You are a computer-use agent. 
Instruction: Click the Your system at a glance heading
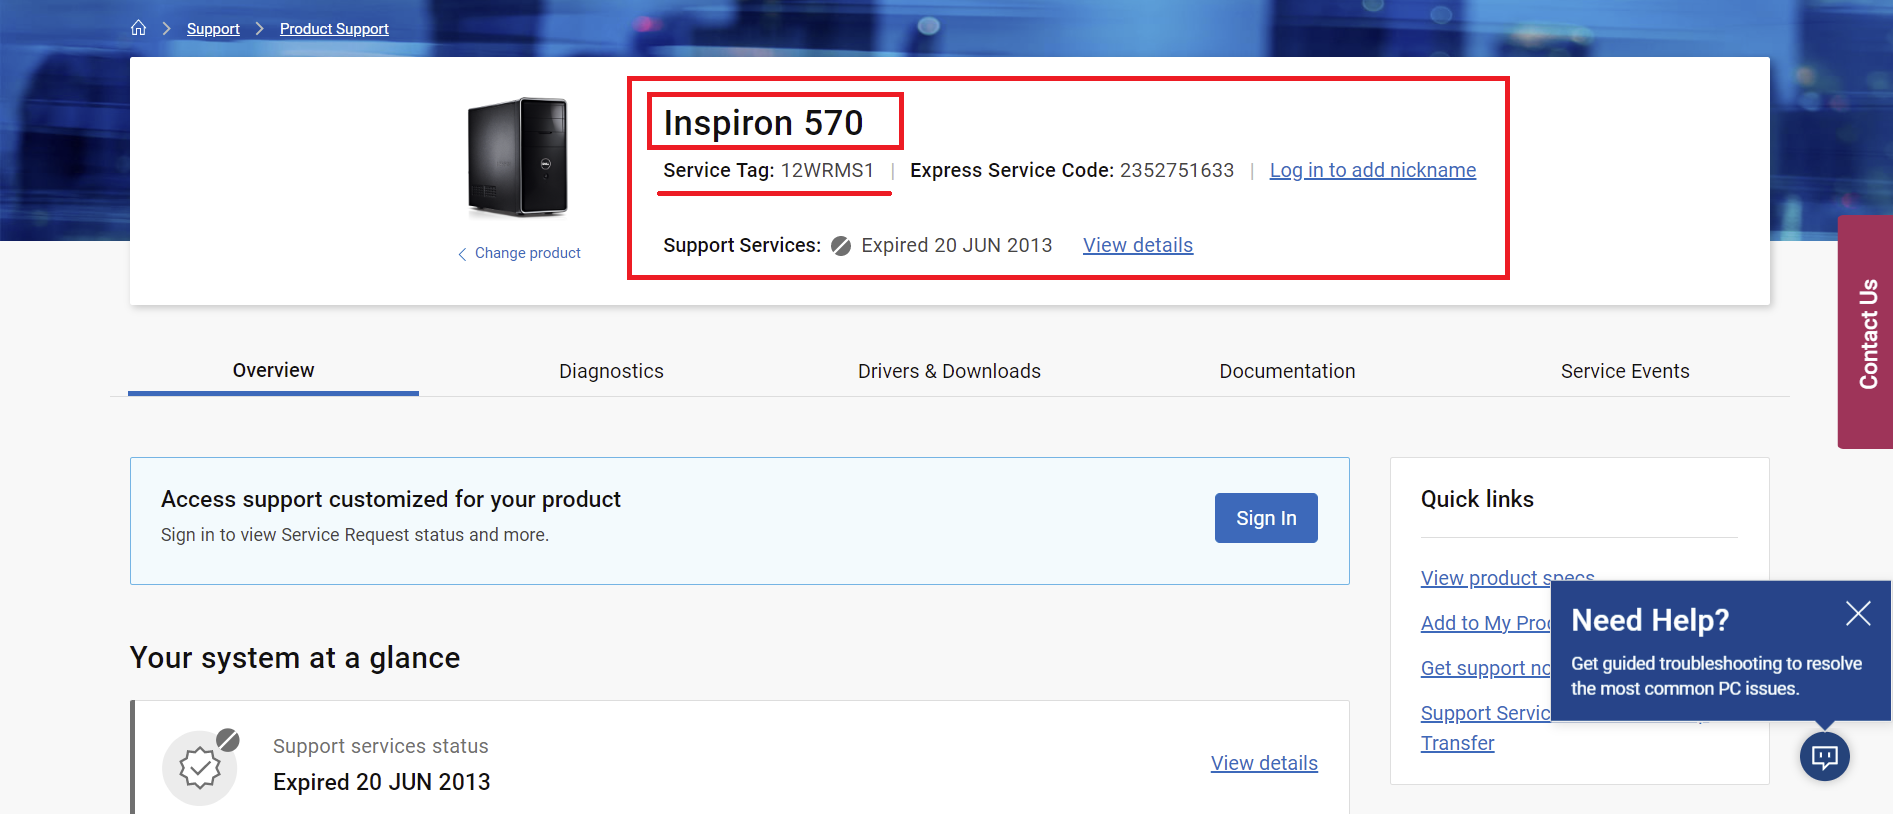click(295, 658)
